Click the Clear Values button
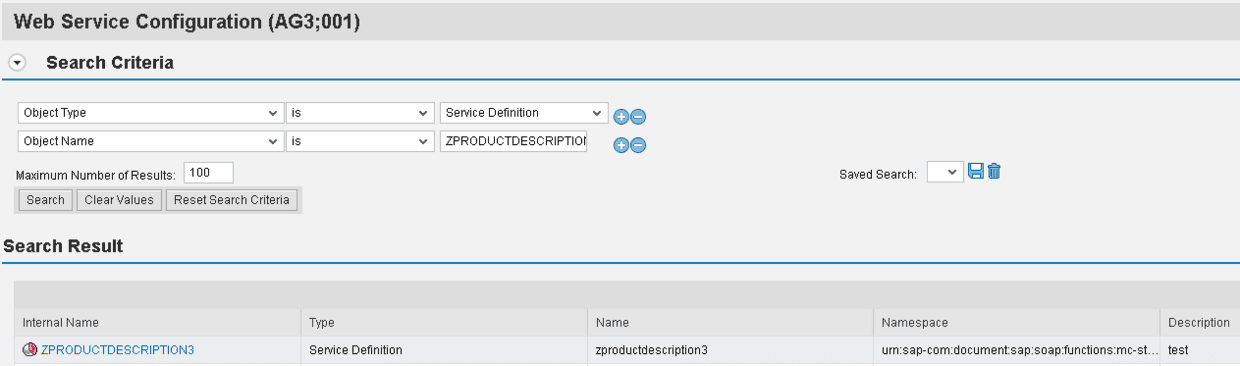The image size is (1240, 366). (119, 200)
